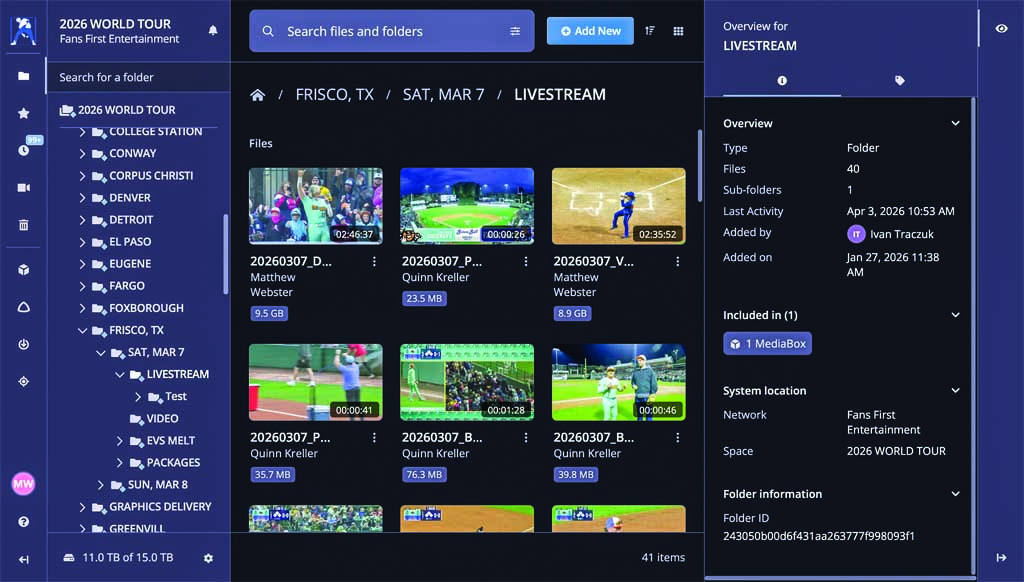
Task: Open the help question mark icon
Action: (24, 521)
